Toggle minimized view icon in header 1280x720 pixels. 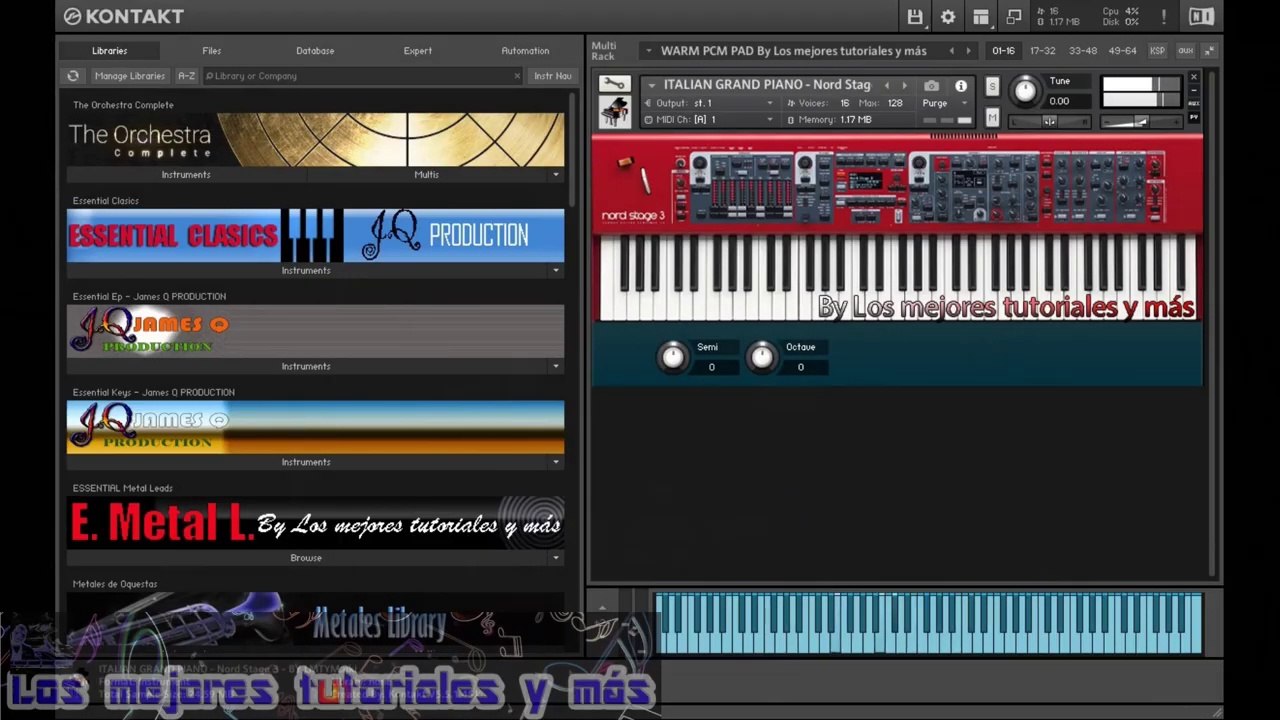pyautogui.click(x=1014, y=16)
